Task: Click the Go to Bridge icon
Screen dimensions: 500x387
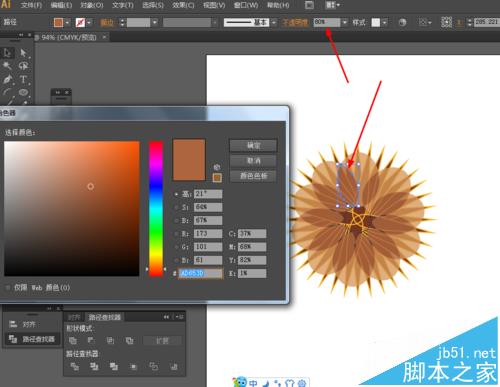Action: coord(309,5)
